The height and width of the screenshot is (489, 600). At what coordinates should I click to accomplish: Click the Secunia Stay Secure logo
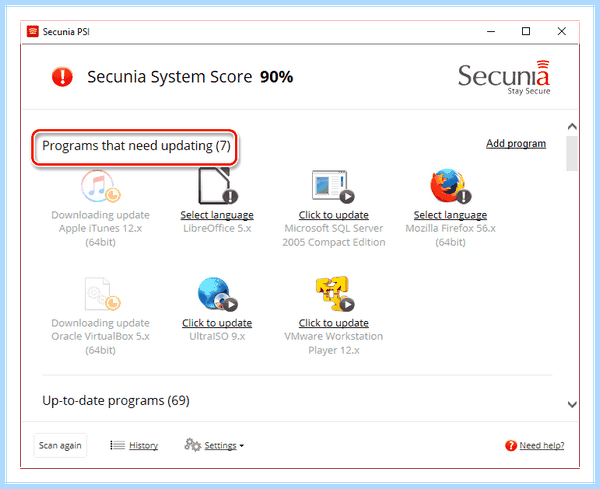point(504,77)
